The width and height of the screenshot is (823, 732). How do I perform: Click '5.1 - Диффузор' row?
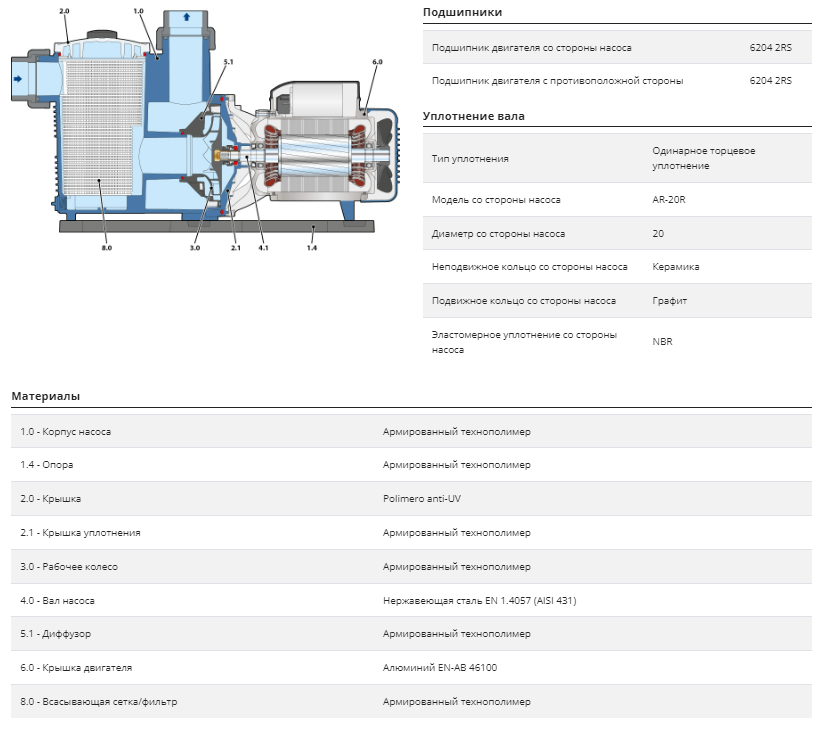(412, 634)
